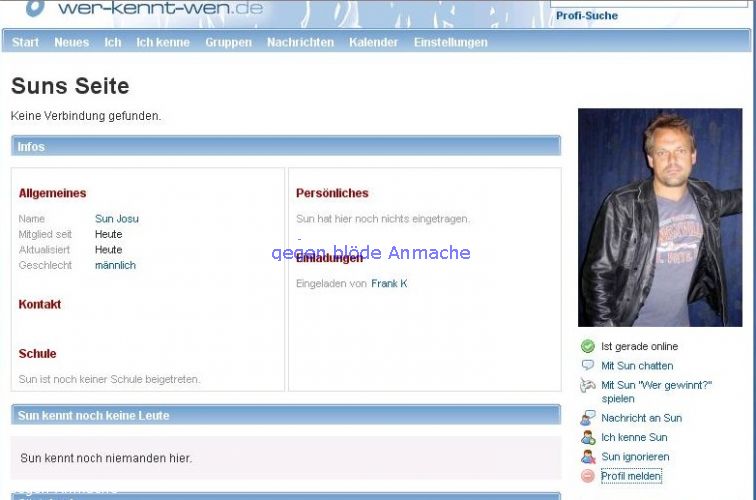Screen dimensions: 756x500
Task: Follow the Frank K inviter link
Action: 389,284
